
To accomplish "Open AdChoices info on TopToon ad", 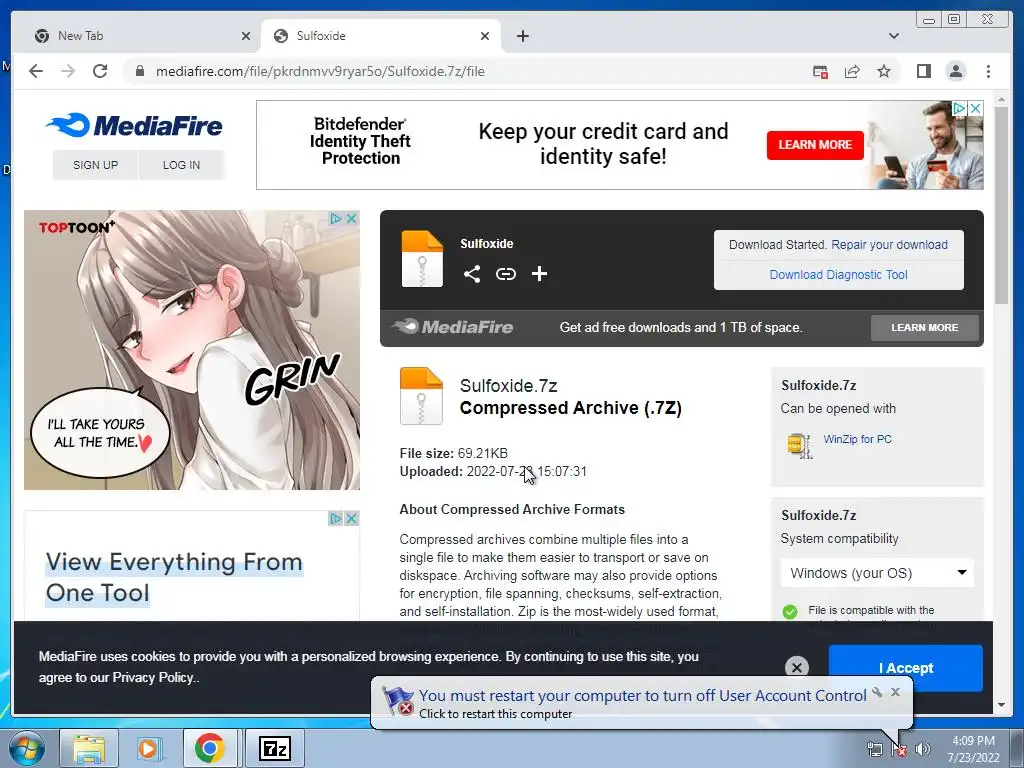I will (336, 218).
